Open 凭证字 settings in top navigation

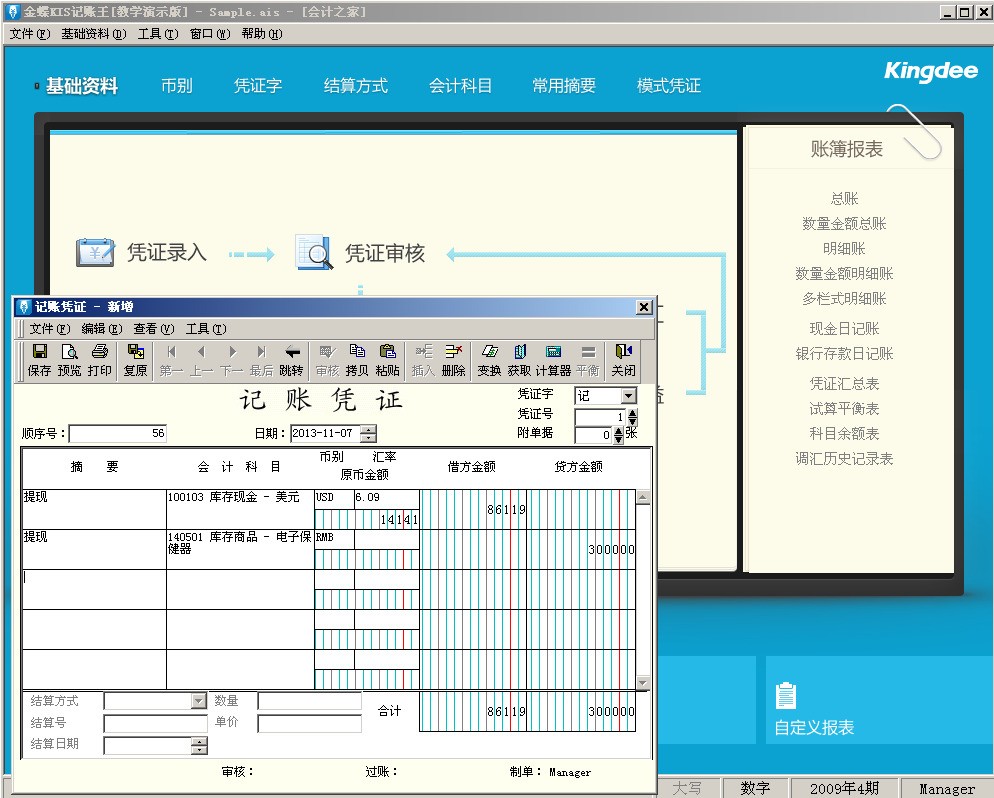257,86
